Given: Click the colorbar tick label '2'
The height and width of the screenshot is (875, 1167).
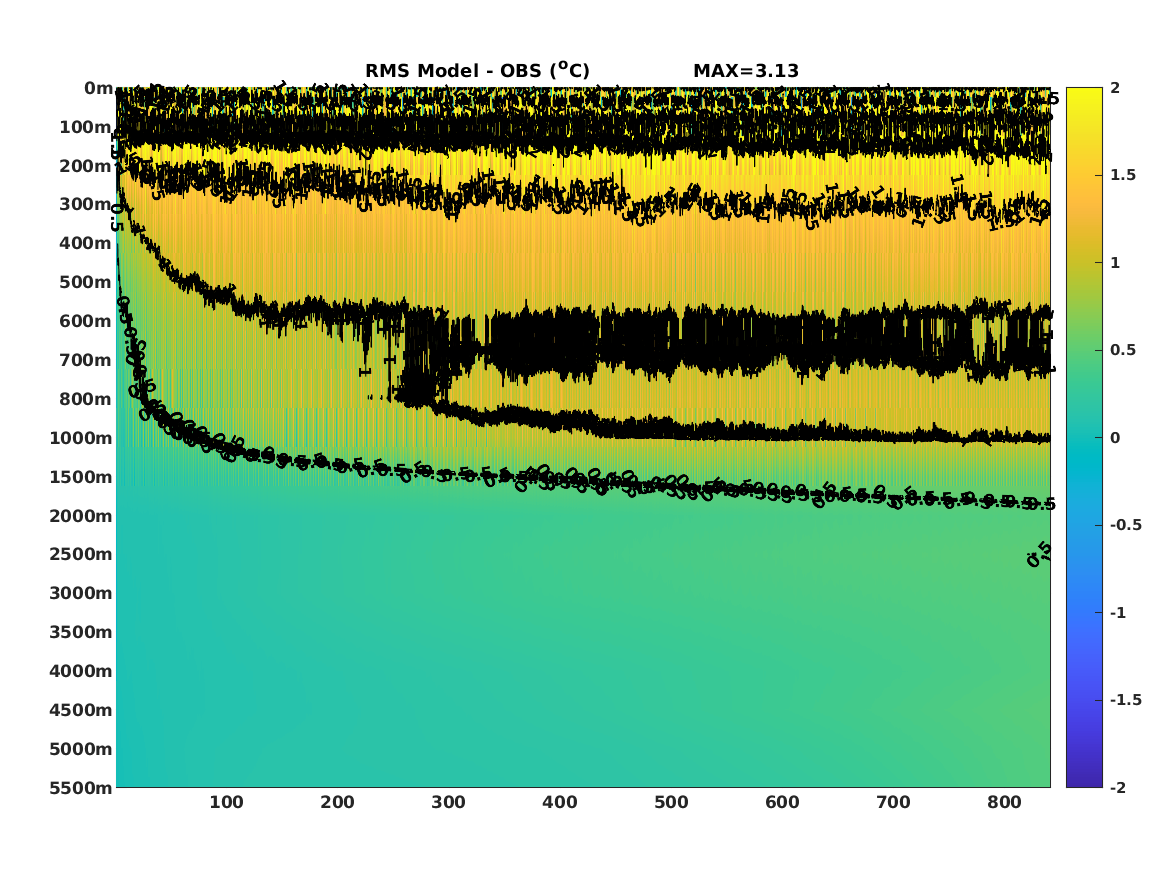Looking at the screenshot, I should click(1115, 88).
